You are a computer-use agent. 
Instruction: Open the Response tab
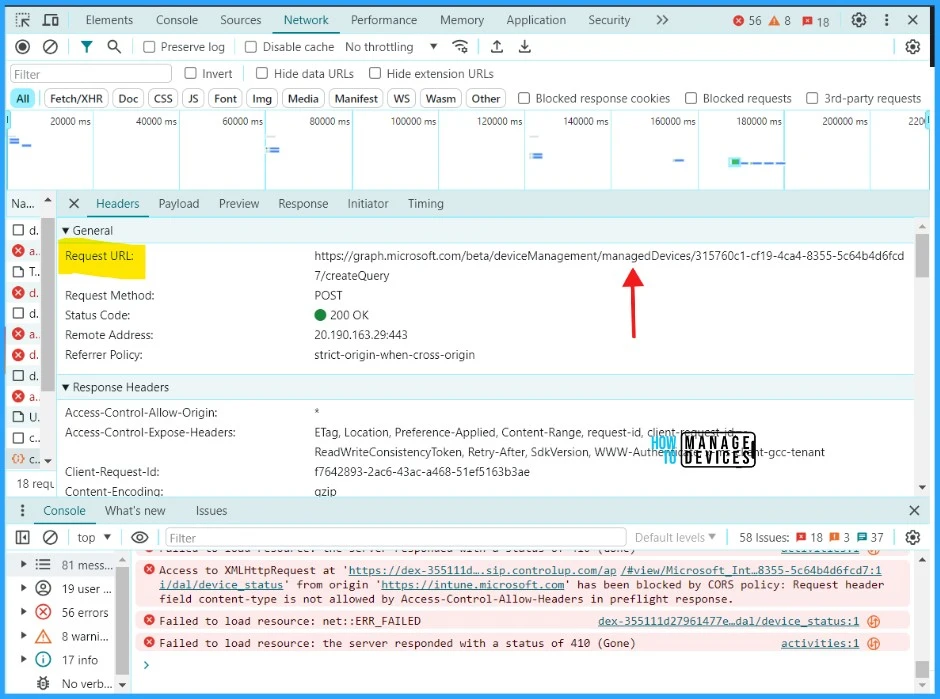(x=303, y=204)
